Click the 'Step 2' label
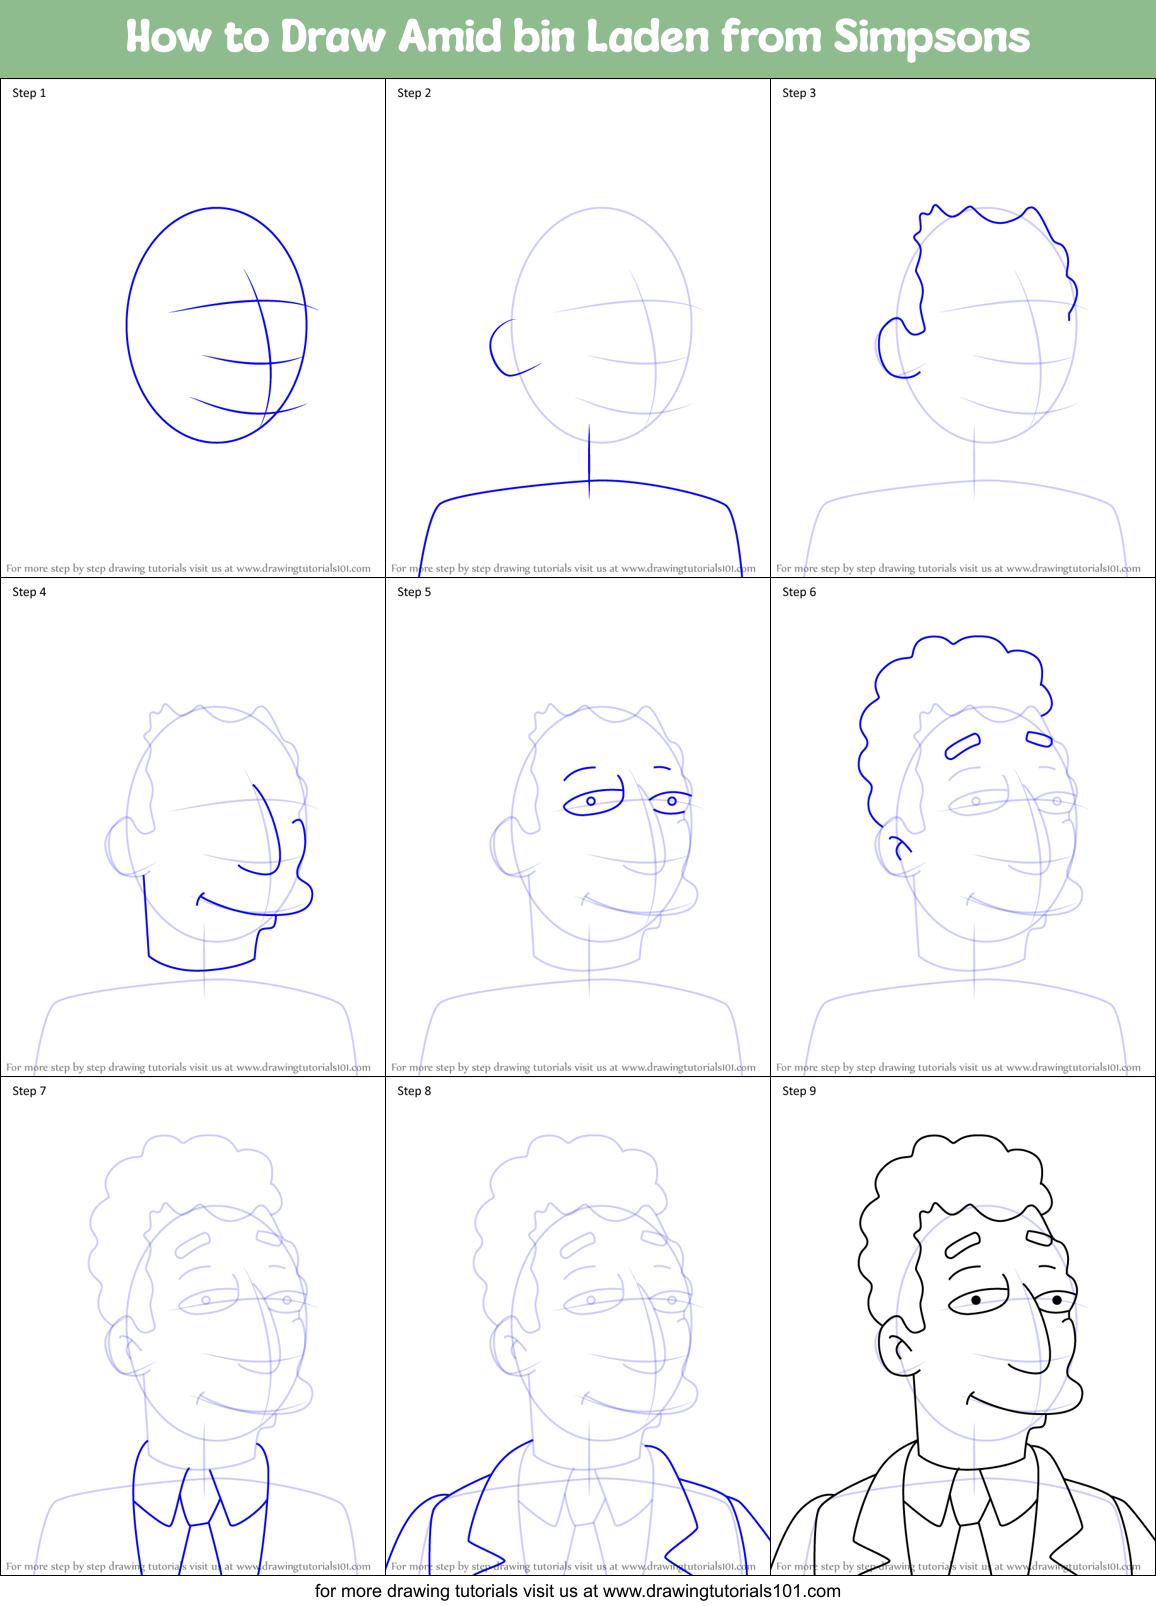The width and height of the screenshot is (1156, 1606). [x=414, y=93]
